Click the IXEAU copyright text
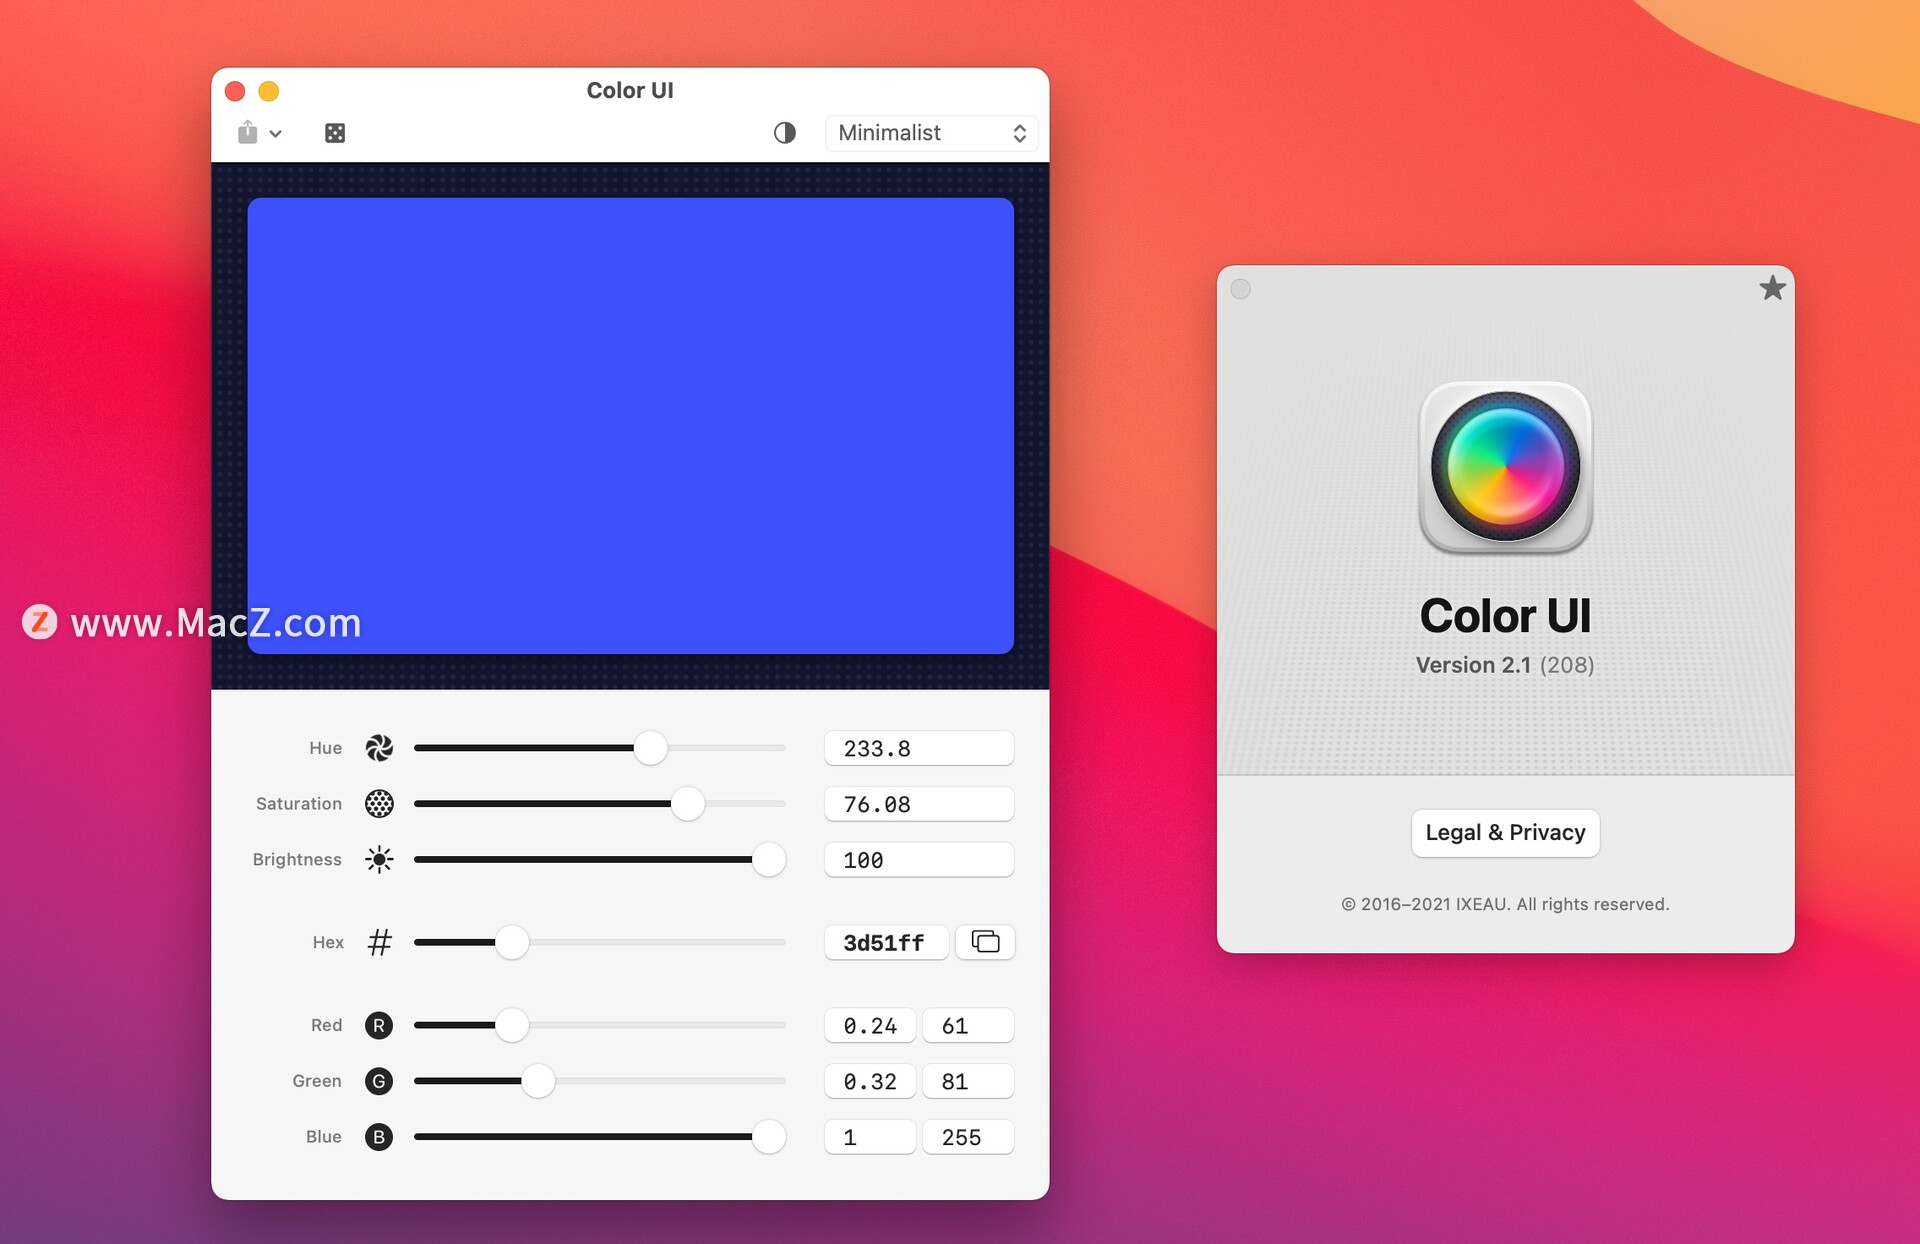 click(x=1505, y=904)
